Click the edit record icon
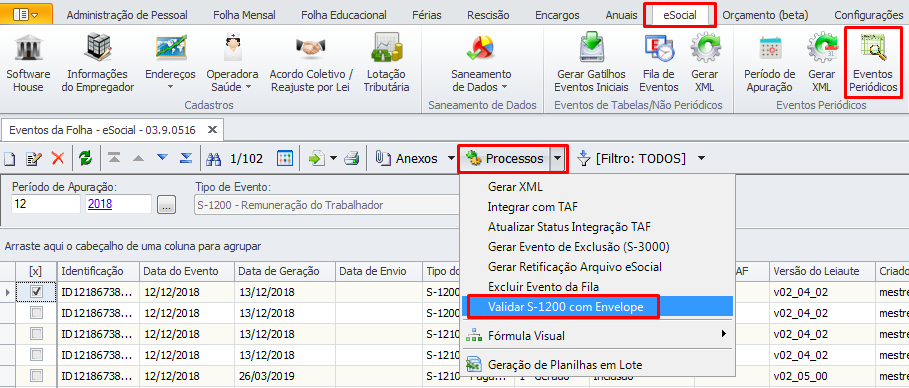This screenshot has height=388, width=909. pyautogui.click(x=34, y=158)
